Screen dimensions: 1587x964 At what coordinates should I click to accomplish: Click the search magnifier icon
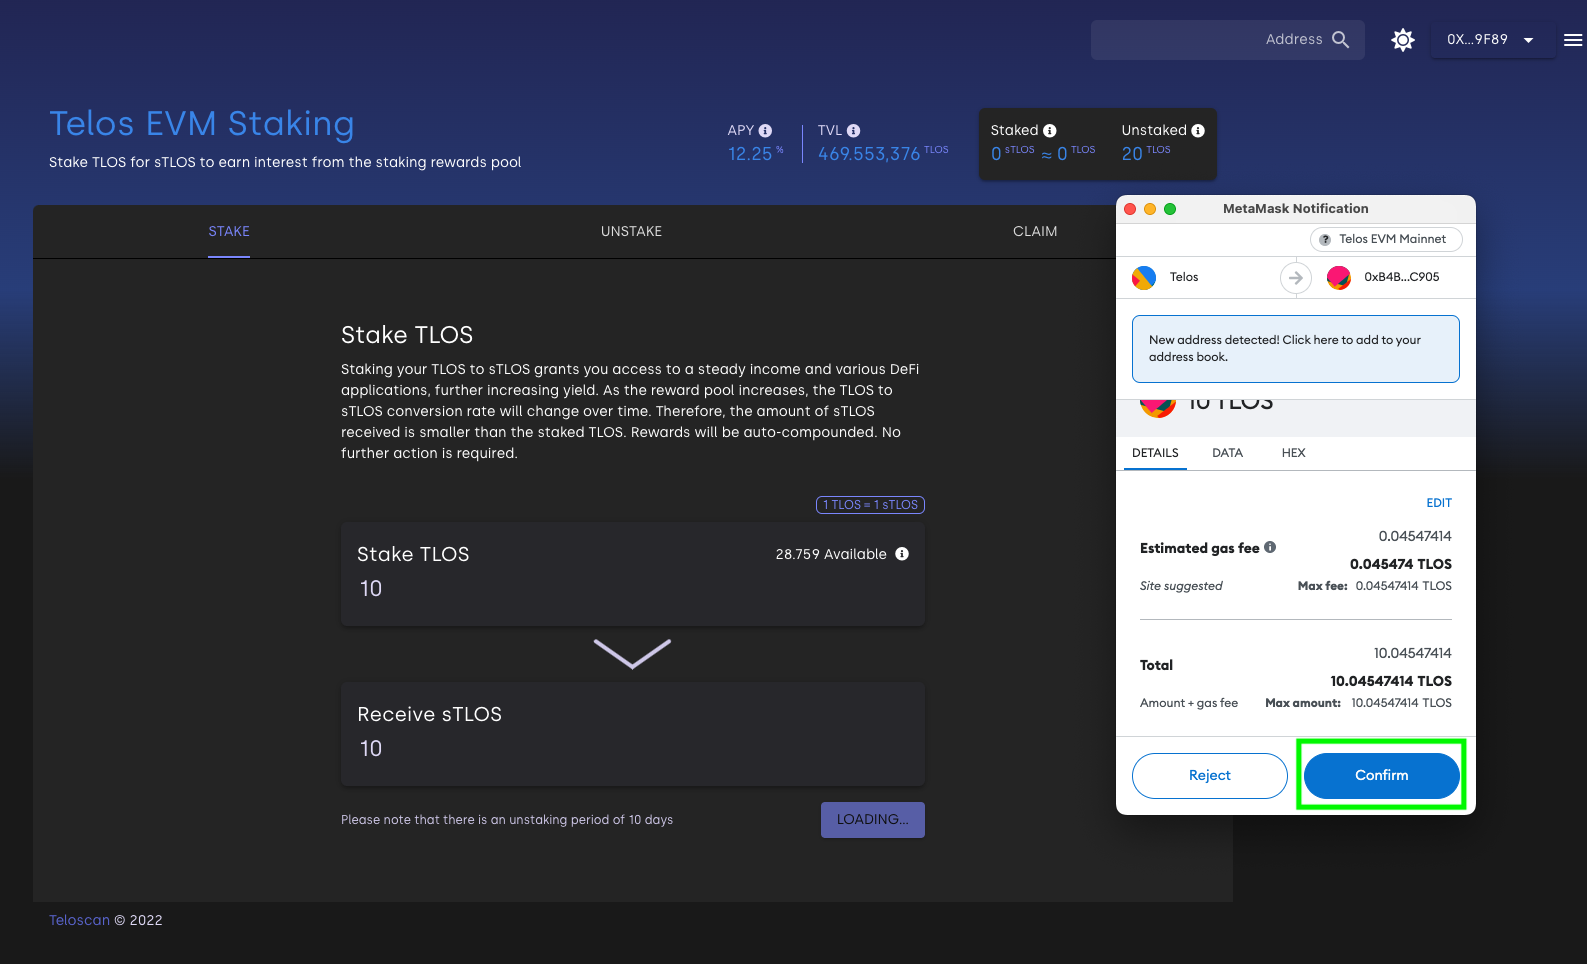1341,40
